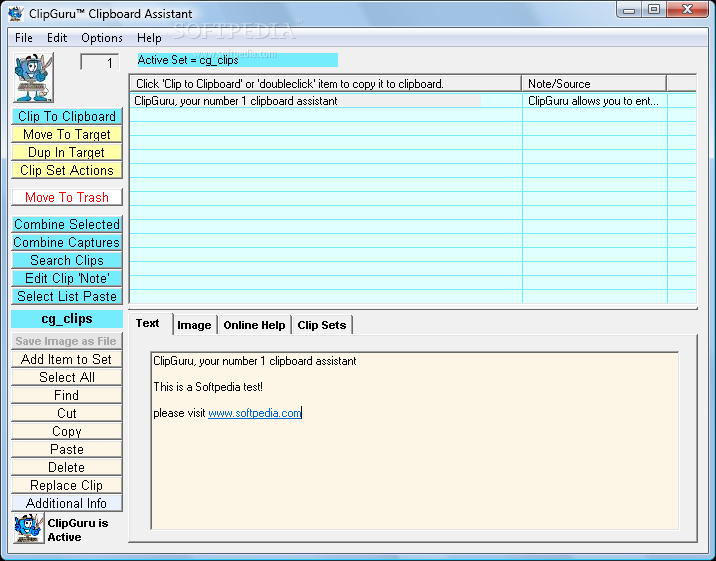Click Select List Paste button
Image resolution: width=716 pixels, height=561 pixels.
click(x=67, y=296)
